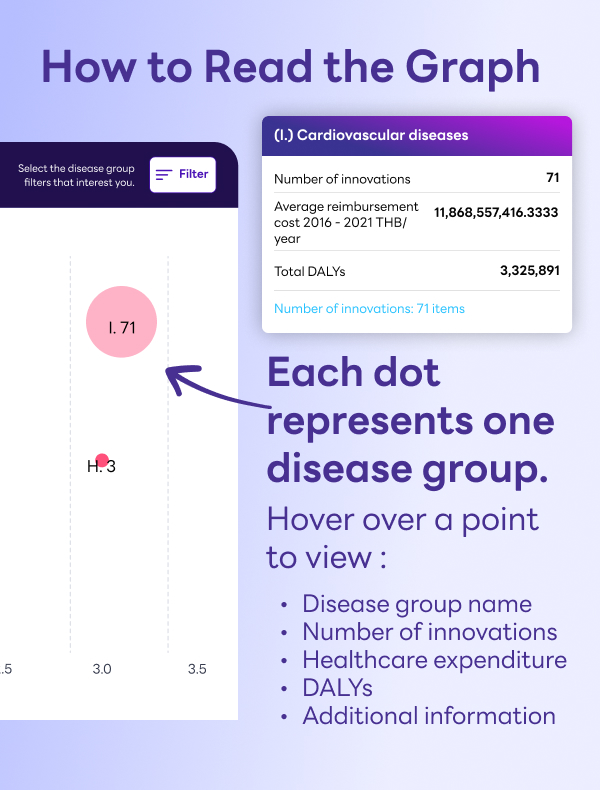Select the large pink I. 71 bubble
Screen dimensions: 600x790
pyautogui.click(x=121, y=322)
